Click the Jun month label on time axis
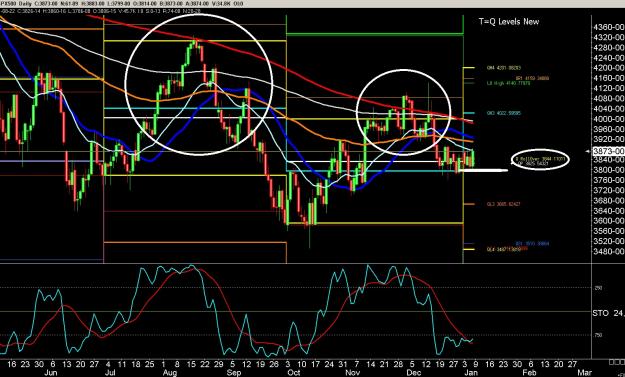The width and height of the screenshot is (625, 377). coord(51,373)
